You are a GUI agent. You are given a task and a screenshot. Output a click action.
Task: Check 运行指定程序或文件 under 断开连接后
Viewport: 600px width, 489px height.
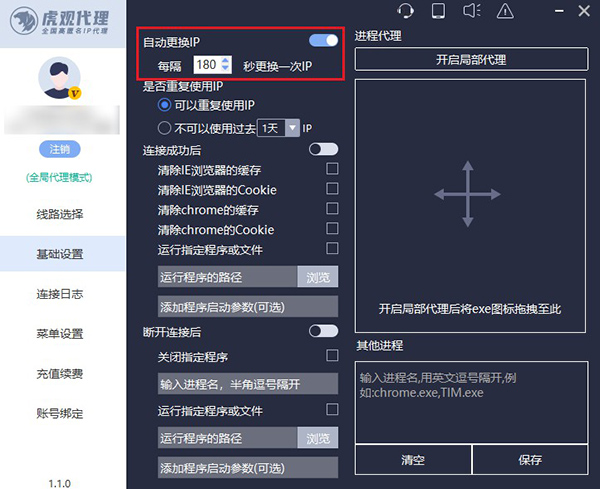tap(332, 409)
